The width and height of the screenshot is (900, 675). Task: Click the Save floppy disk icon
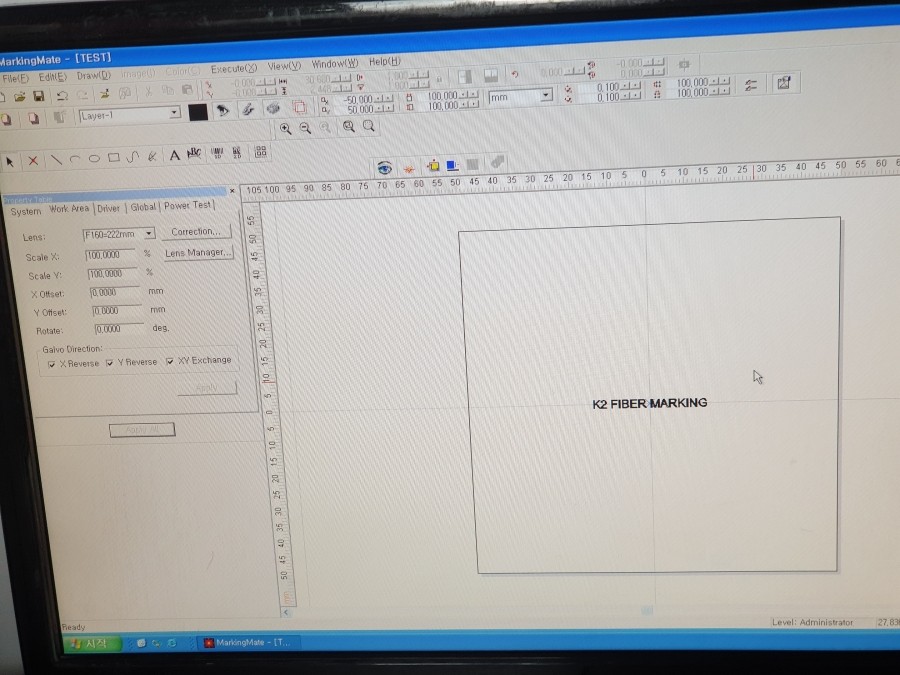[x=39, y=96]
